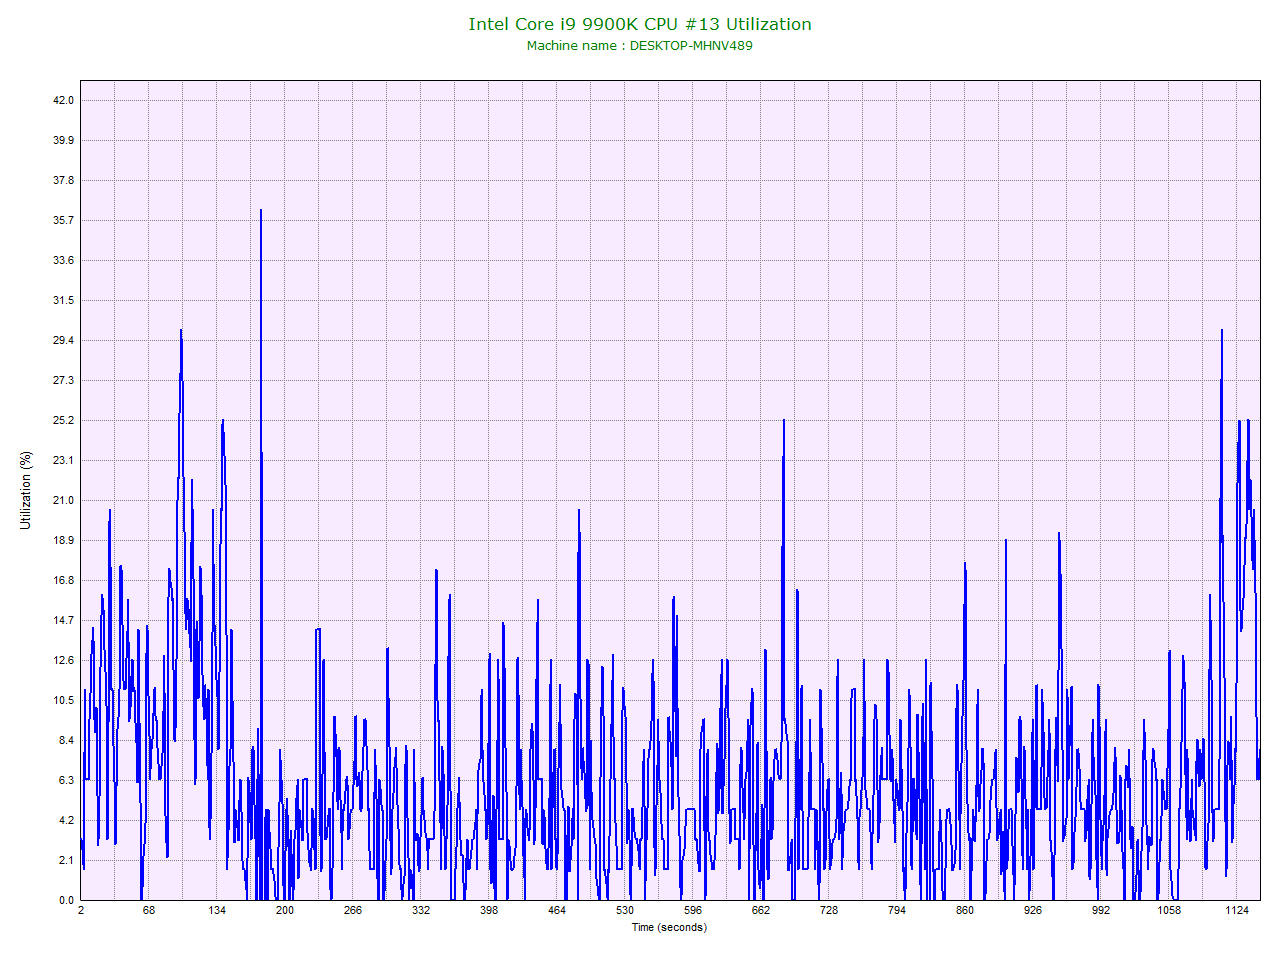Image resolution: width=1280 pixels, height=960 pixels.
Task: Click the 25.2 utilization tick label
Action: 64,420
